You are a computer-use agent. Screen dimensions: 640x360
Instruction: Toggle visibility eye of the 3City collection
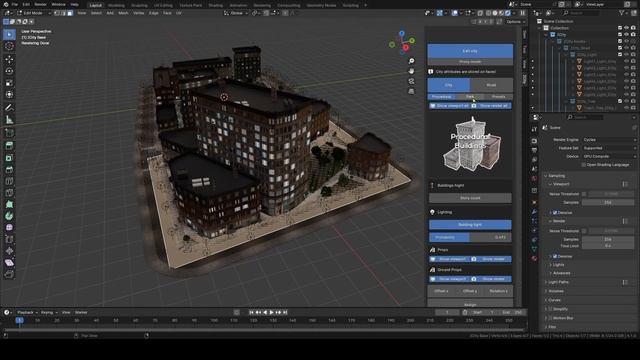pyautogui.click(x=626, y=35)
